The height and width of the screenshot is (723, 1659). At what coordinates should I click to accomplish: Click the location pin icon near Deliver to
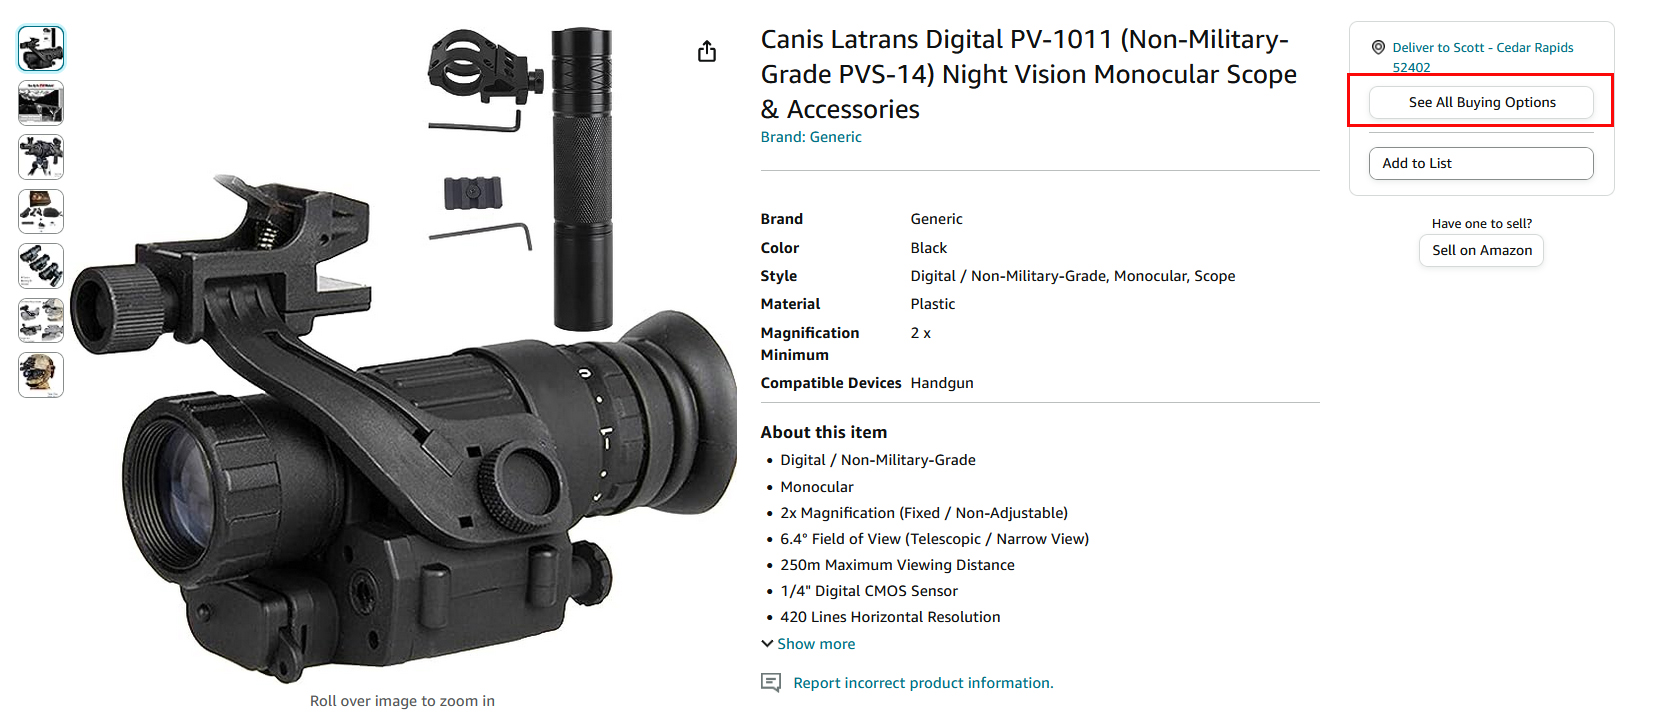pos(1378,47)
